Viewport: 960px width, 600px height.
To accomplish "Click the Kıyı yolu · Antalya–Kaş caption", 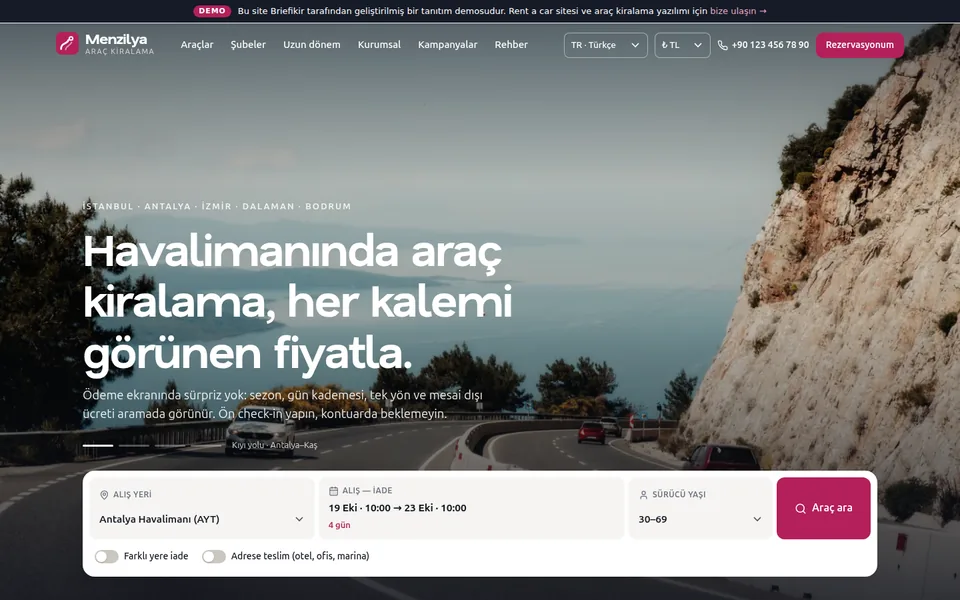I will pos(274,445).
